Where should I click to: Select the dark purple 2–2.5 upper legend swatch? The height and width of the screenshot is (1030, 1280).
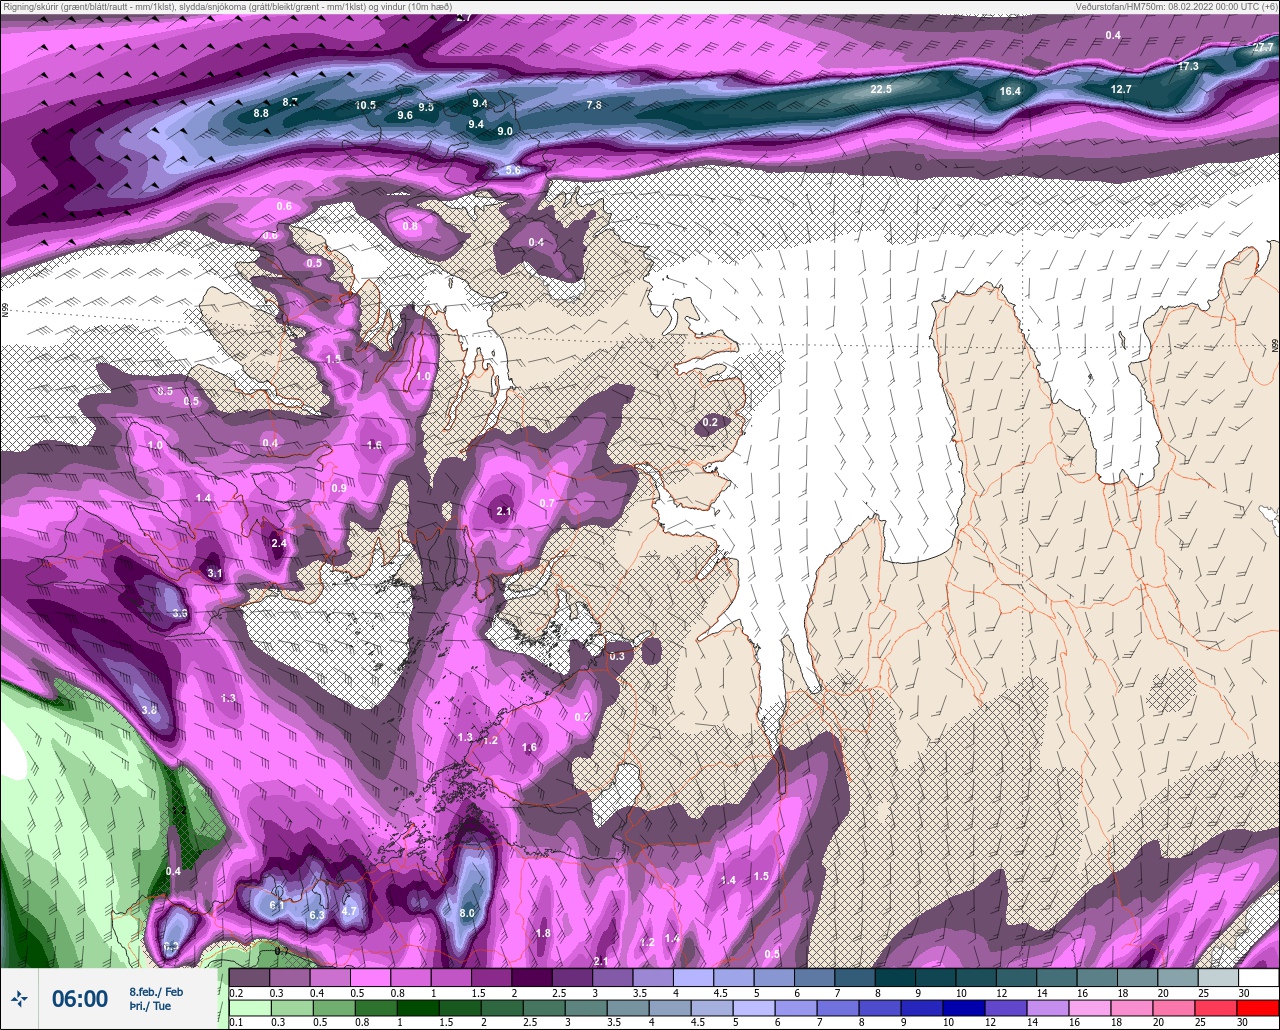532,977
